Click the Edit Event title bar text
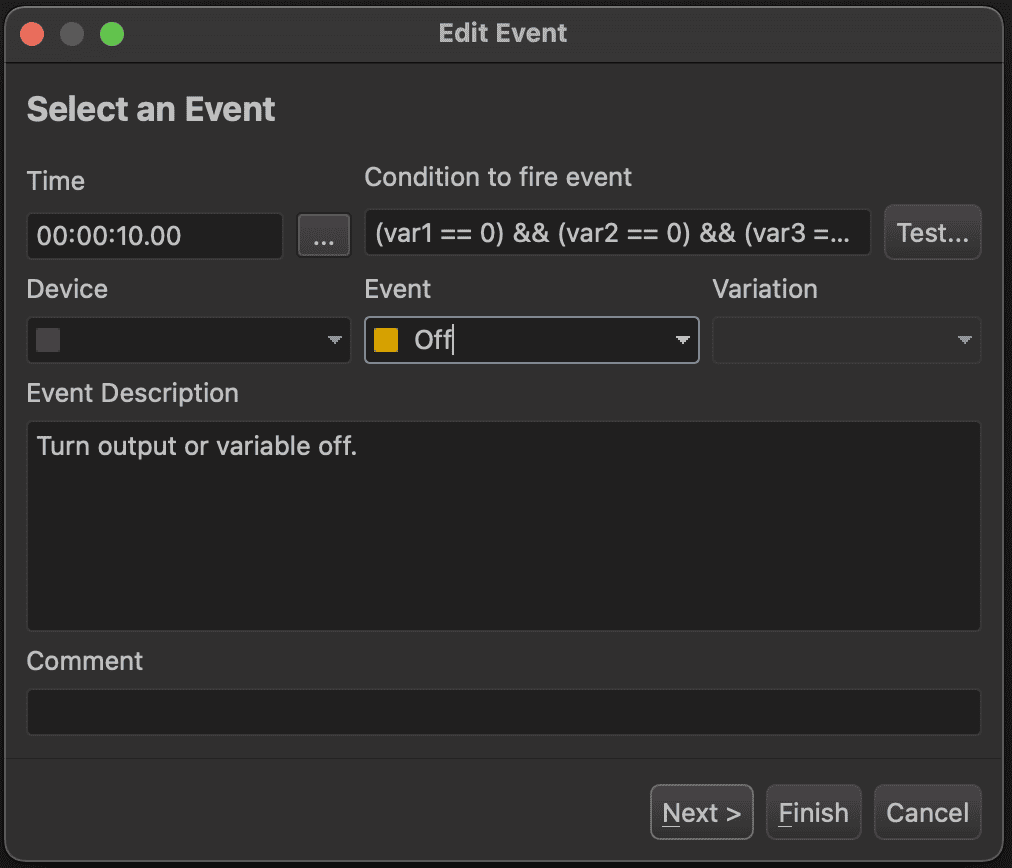Screen dimensions: 1012x868 503,33
